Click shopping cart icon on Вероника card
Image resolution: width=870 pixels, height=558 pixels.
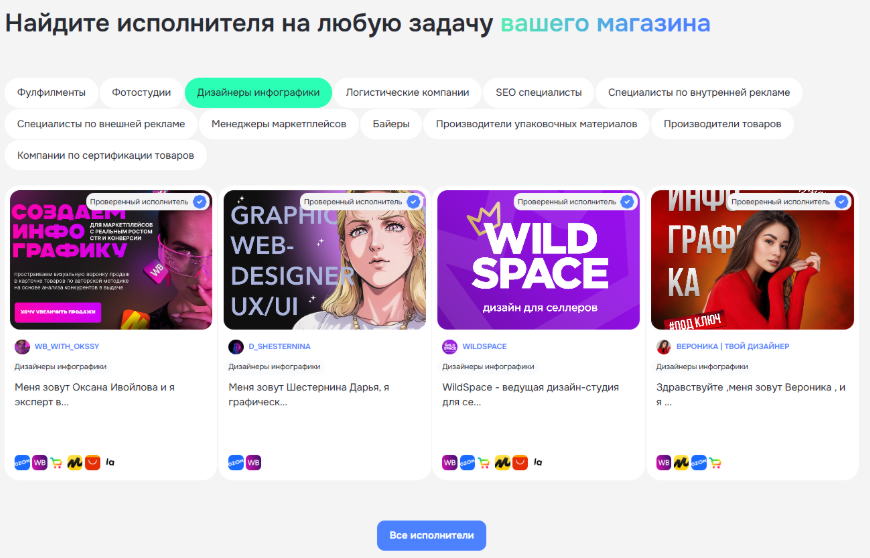point(715,463)
